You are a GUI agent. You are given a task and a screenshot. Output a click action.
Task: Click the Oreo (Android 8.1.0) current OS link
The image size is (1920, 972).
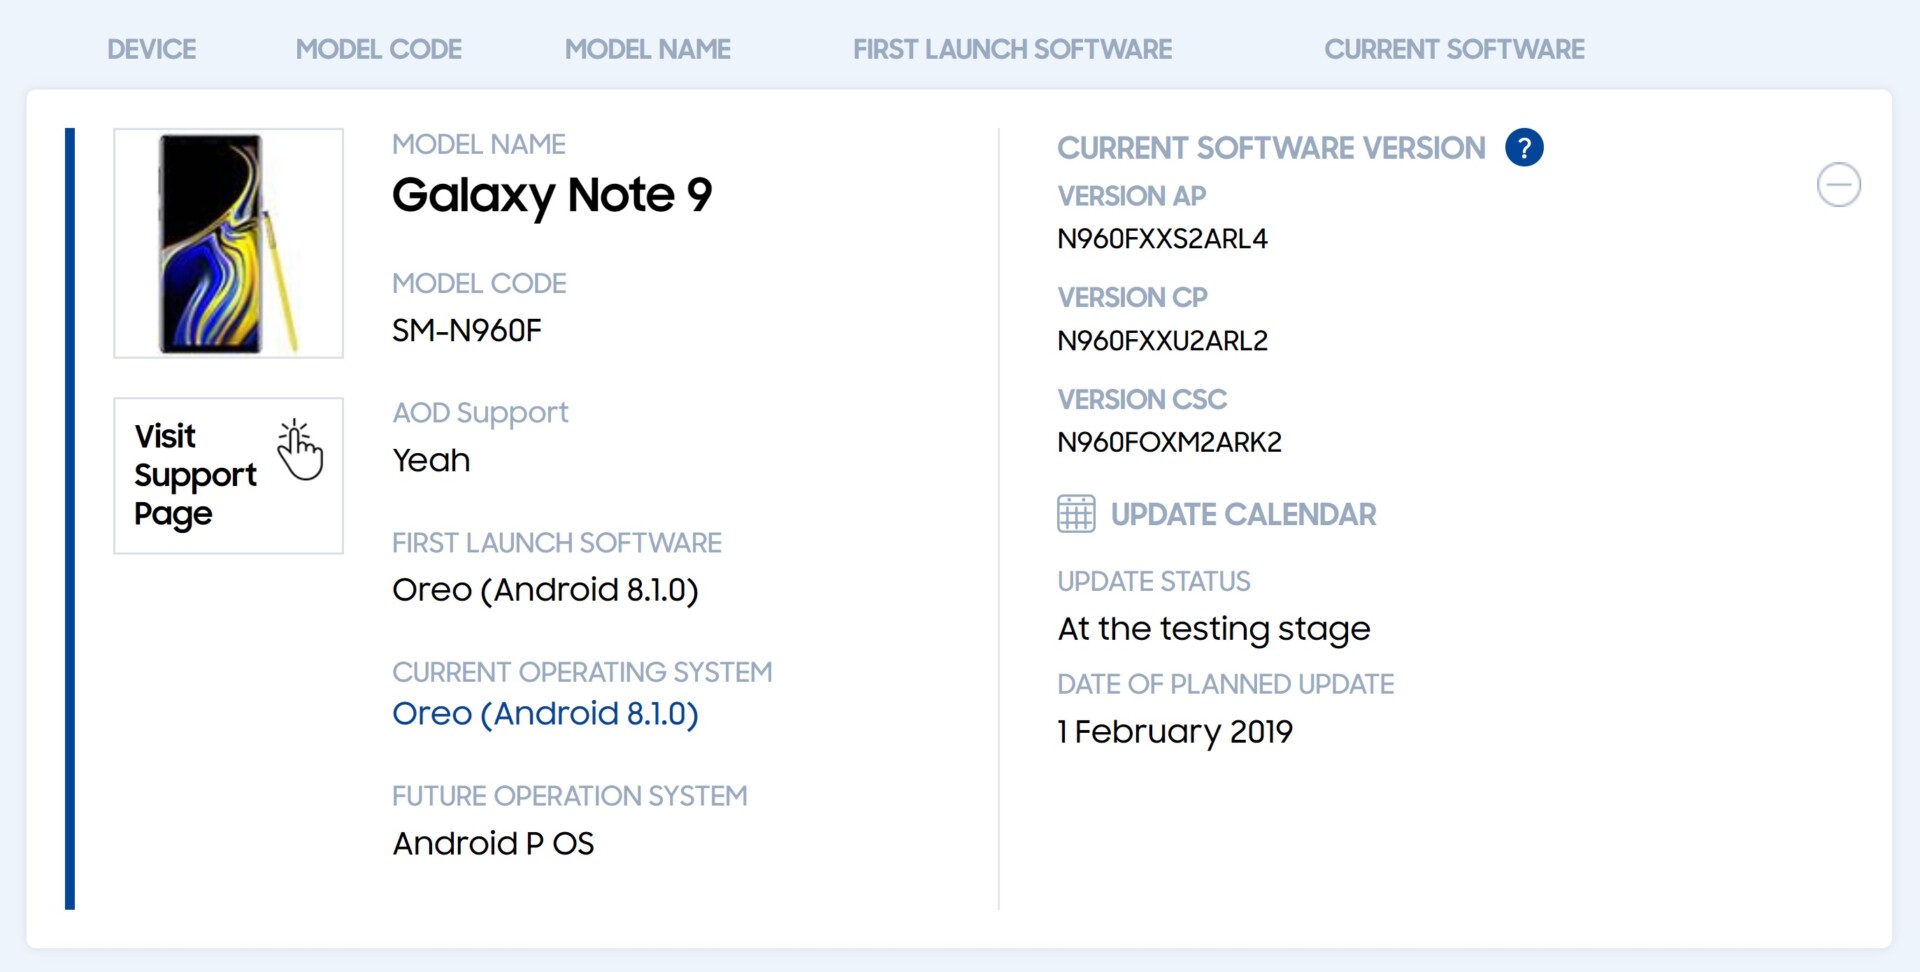[x=545, y=714]
